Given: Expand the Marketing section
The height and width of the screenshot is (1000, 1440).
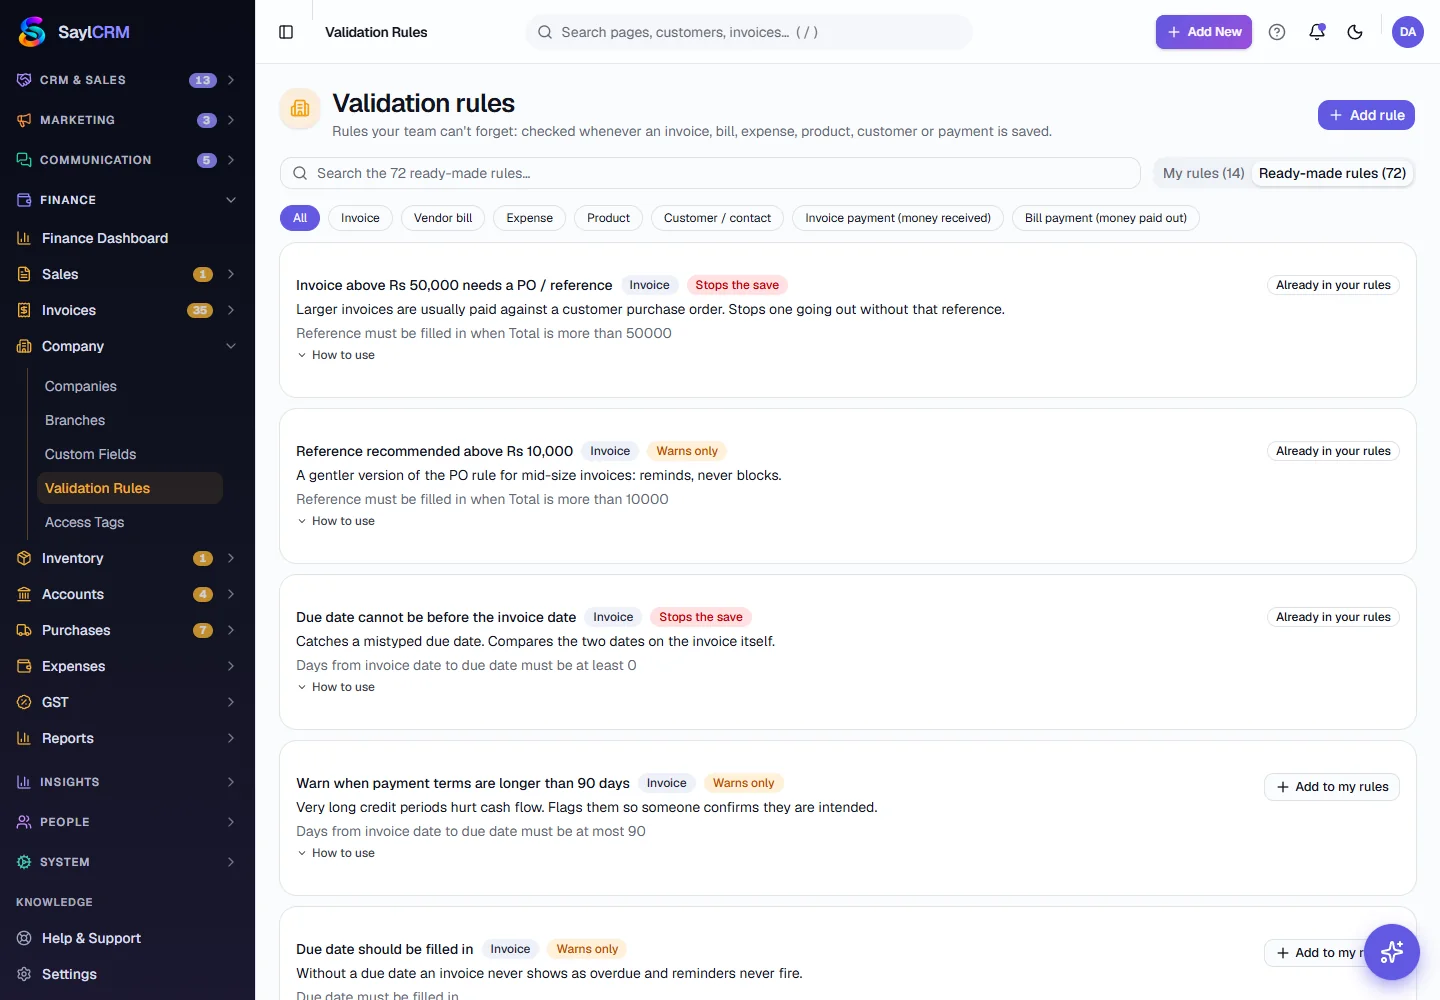Looking at the screenshot, I should click(x=127, y=120).
